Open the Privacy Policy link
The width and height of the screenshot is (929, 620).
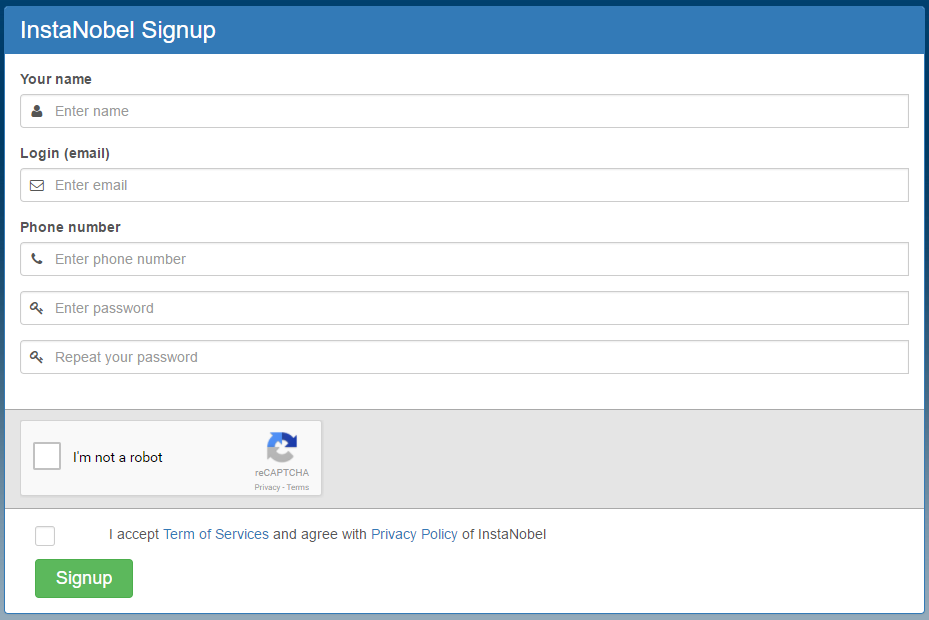(414, 534)
